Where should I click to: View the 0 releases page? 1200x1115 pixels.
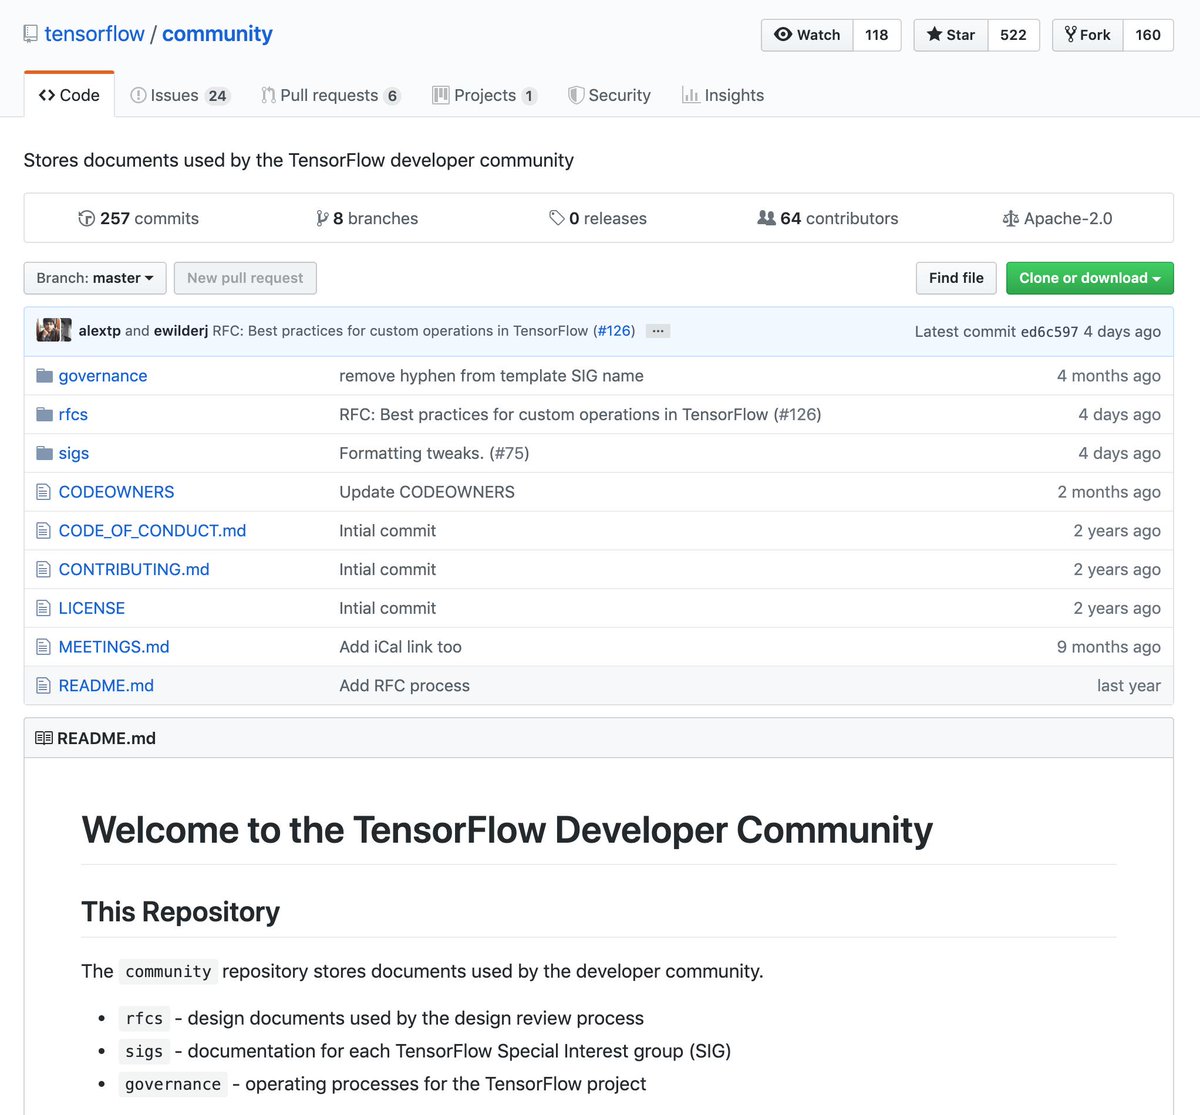[x=598, y=218]
